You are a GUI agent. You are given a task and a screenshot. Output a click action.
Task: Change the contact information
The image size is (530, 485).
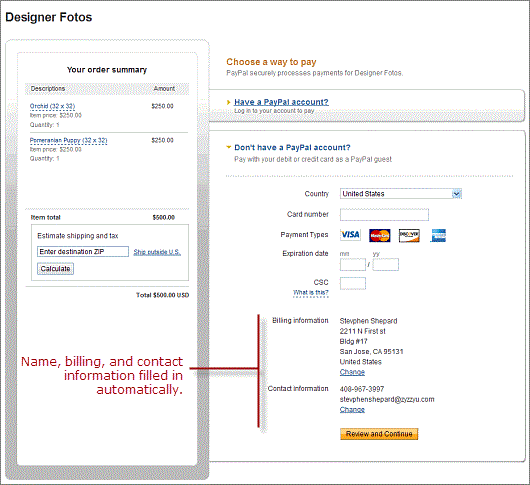pos(352,410)
